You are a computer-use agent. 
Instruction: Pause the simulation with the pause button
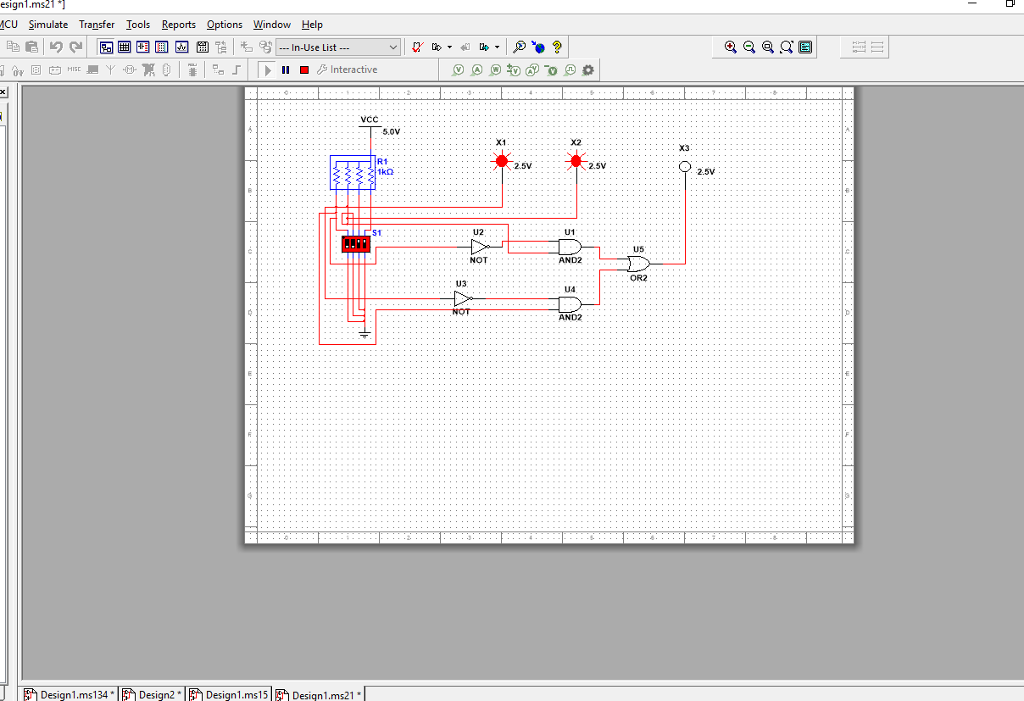[x=285, y=69]
